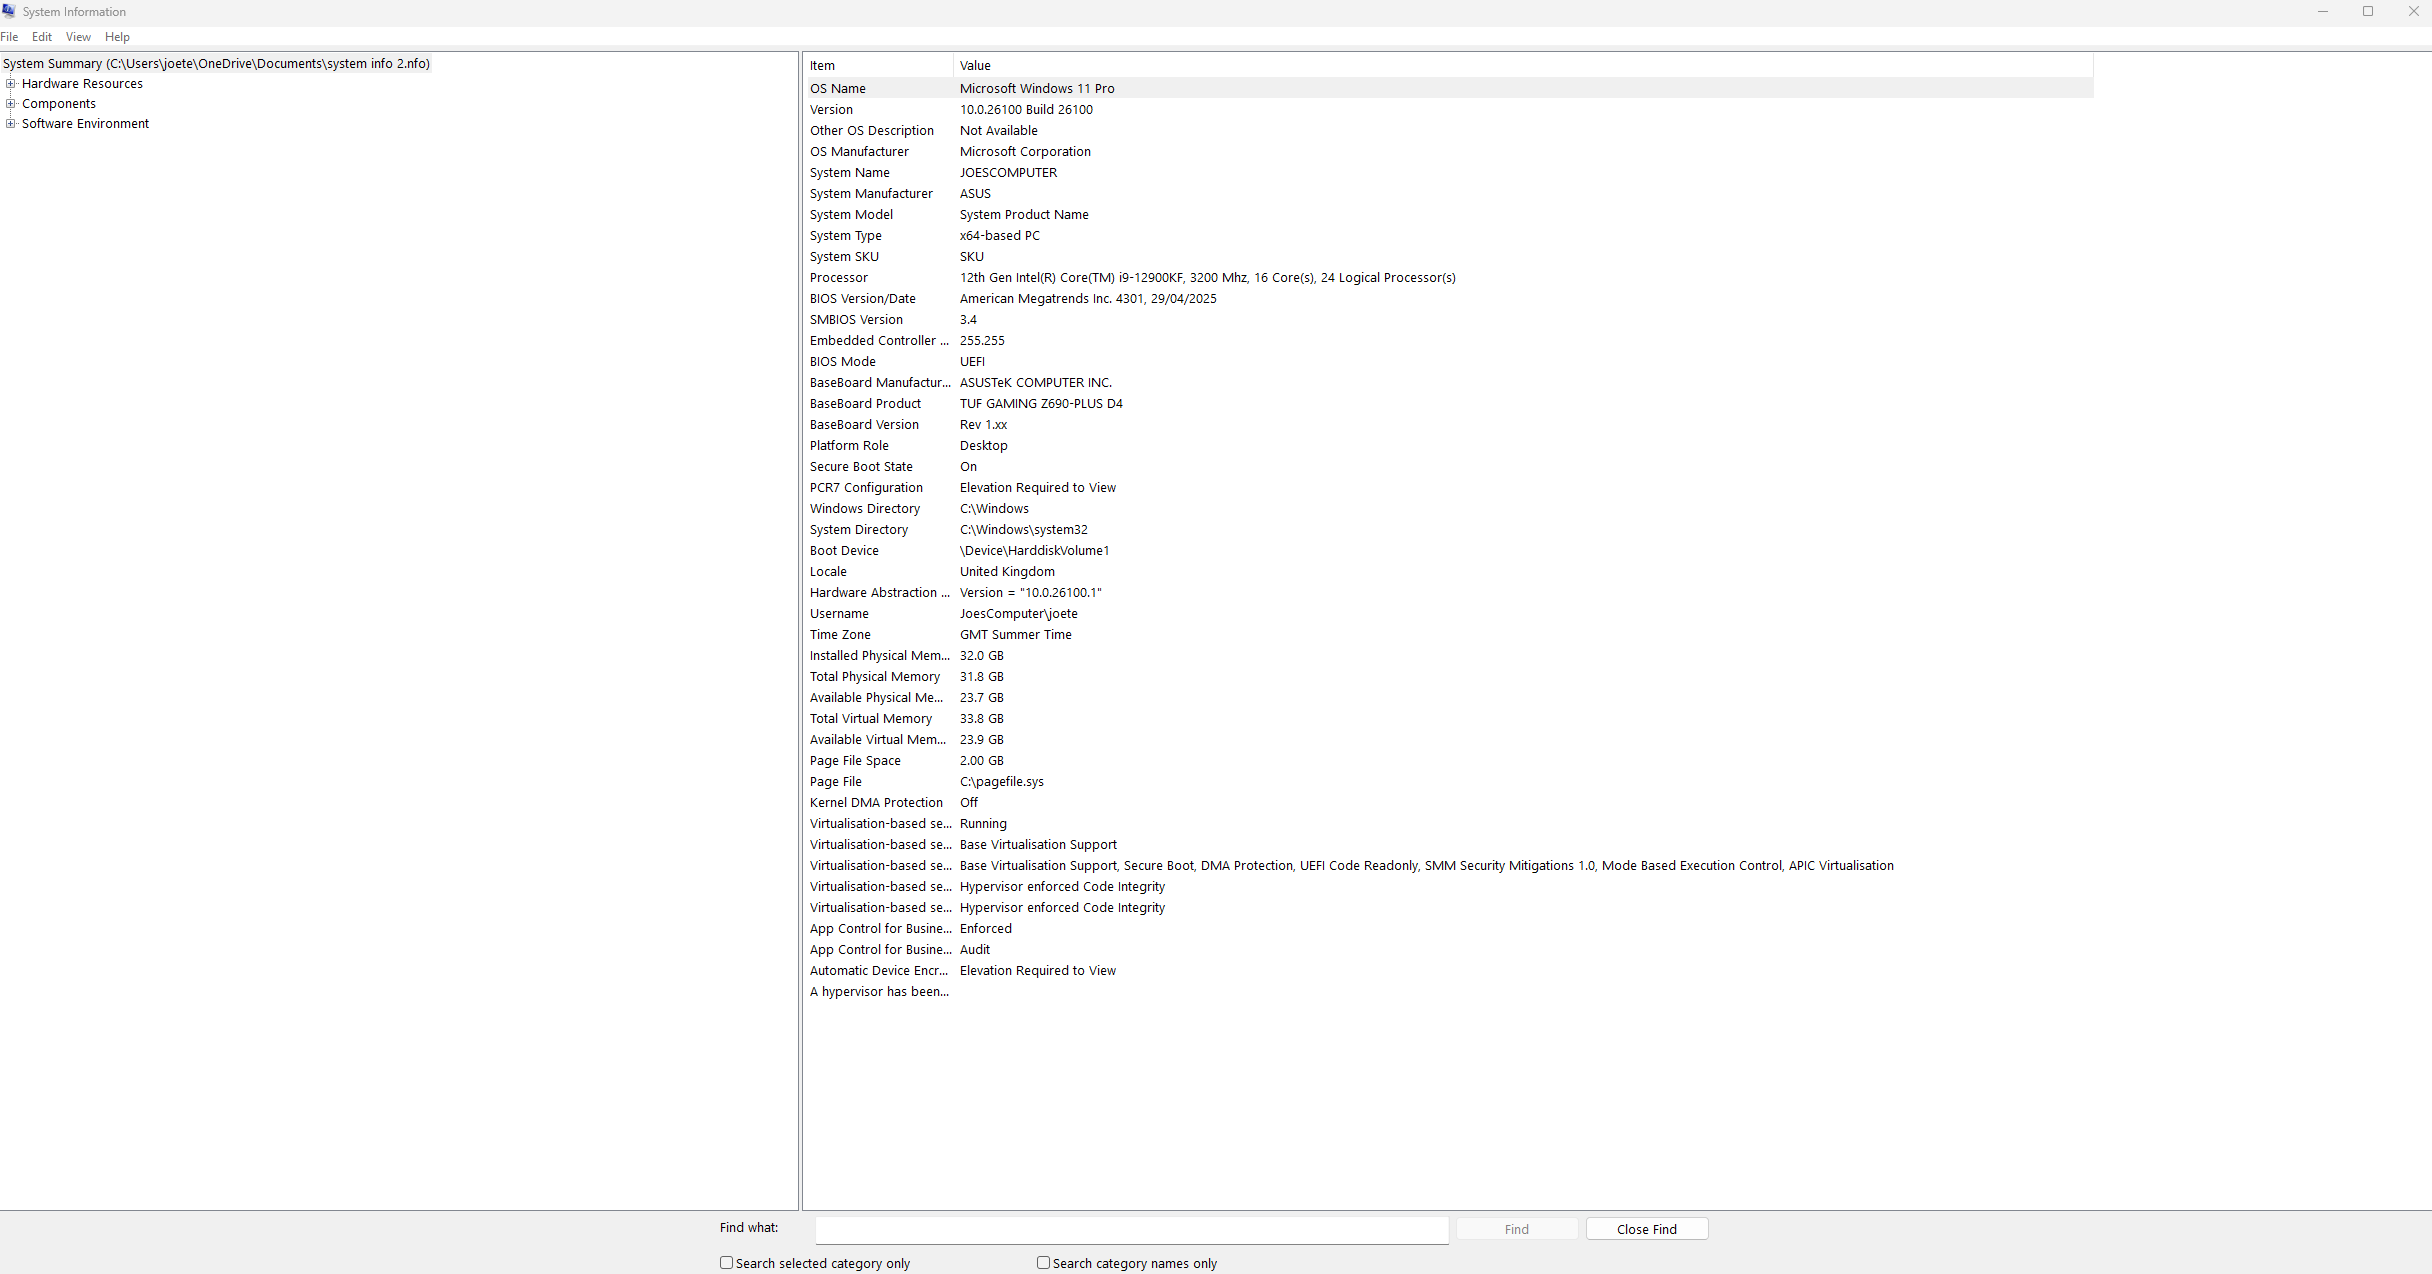Select Kernel DMA Protection item
The width and height of the screenshot is (2432, 1274).
point(876,803)
